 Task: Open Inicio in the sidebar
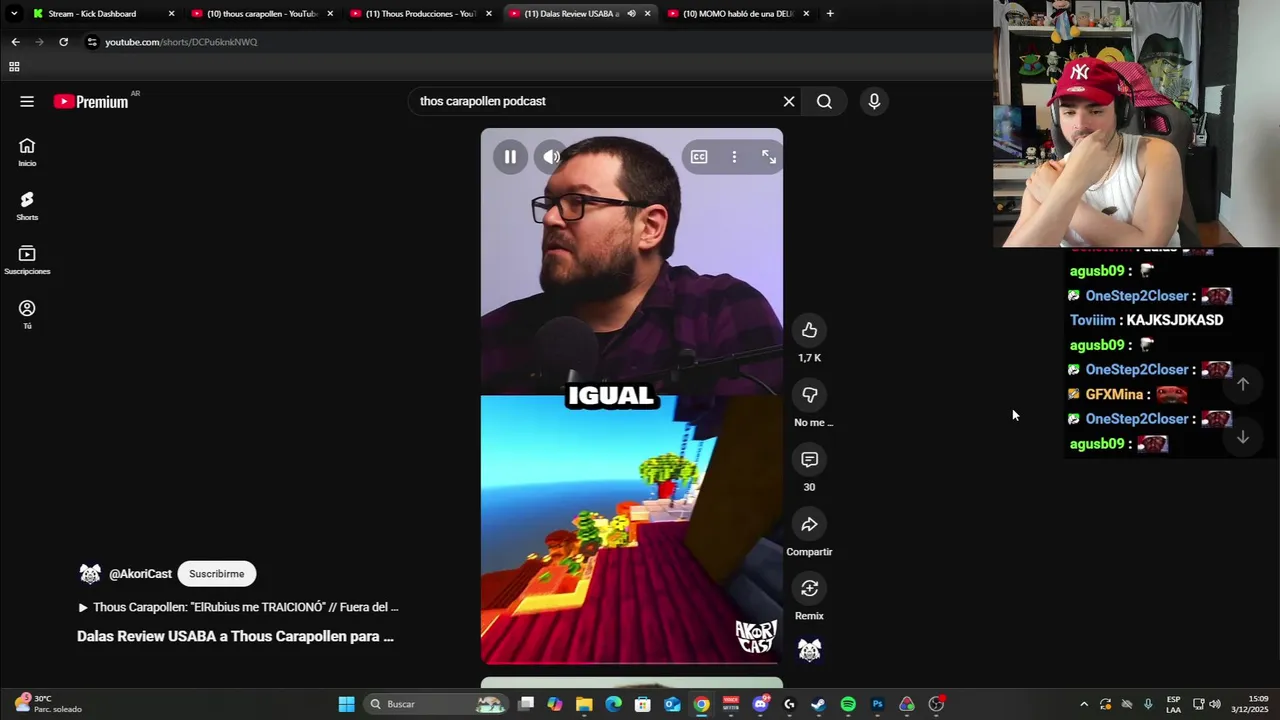27,152
